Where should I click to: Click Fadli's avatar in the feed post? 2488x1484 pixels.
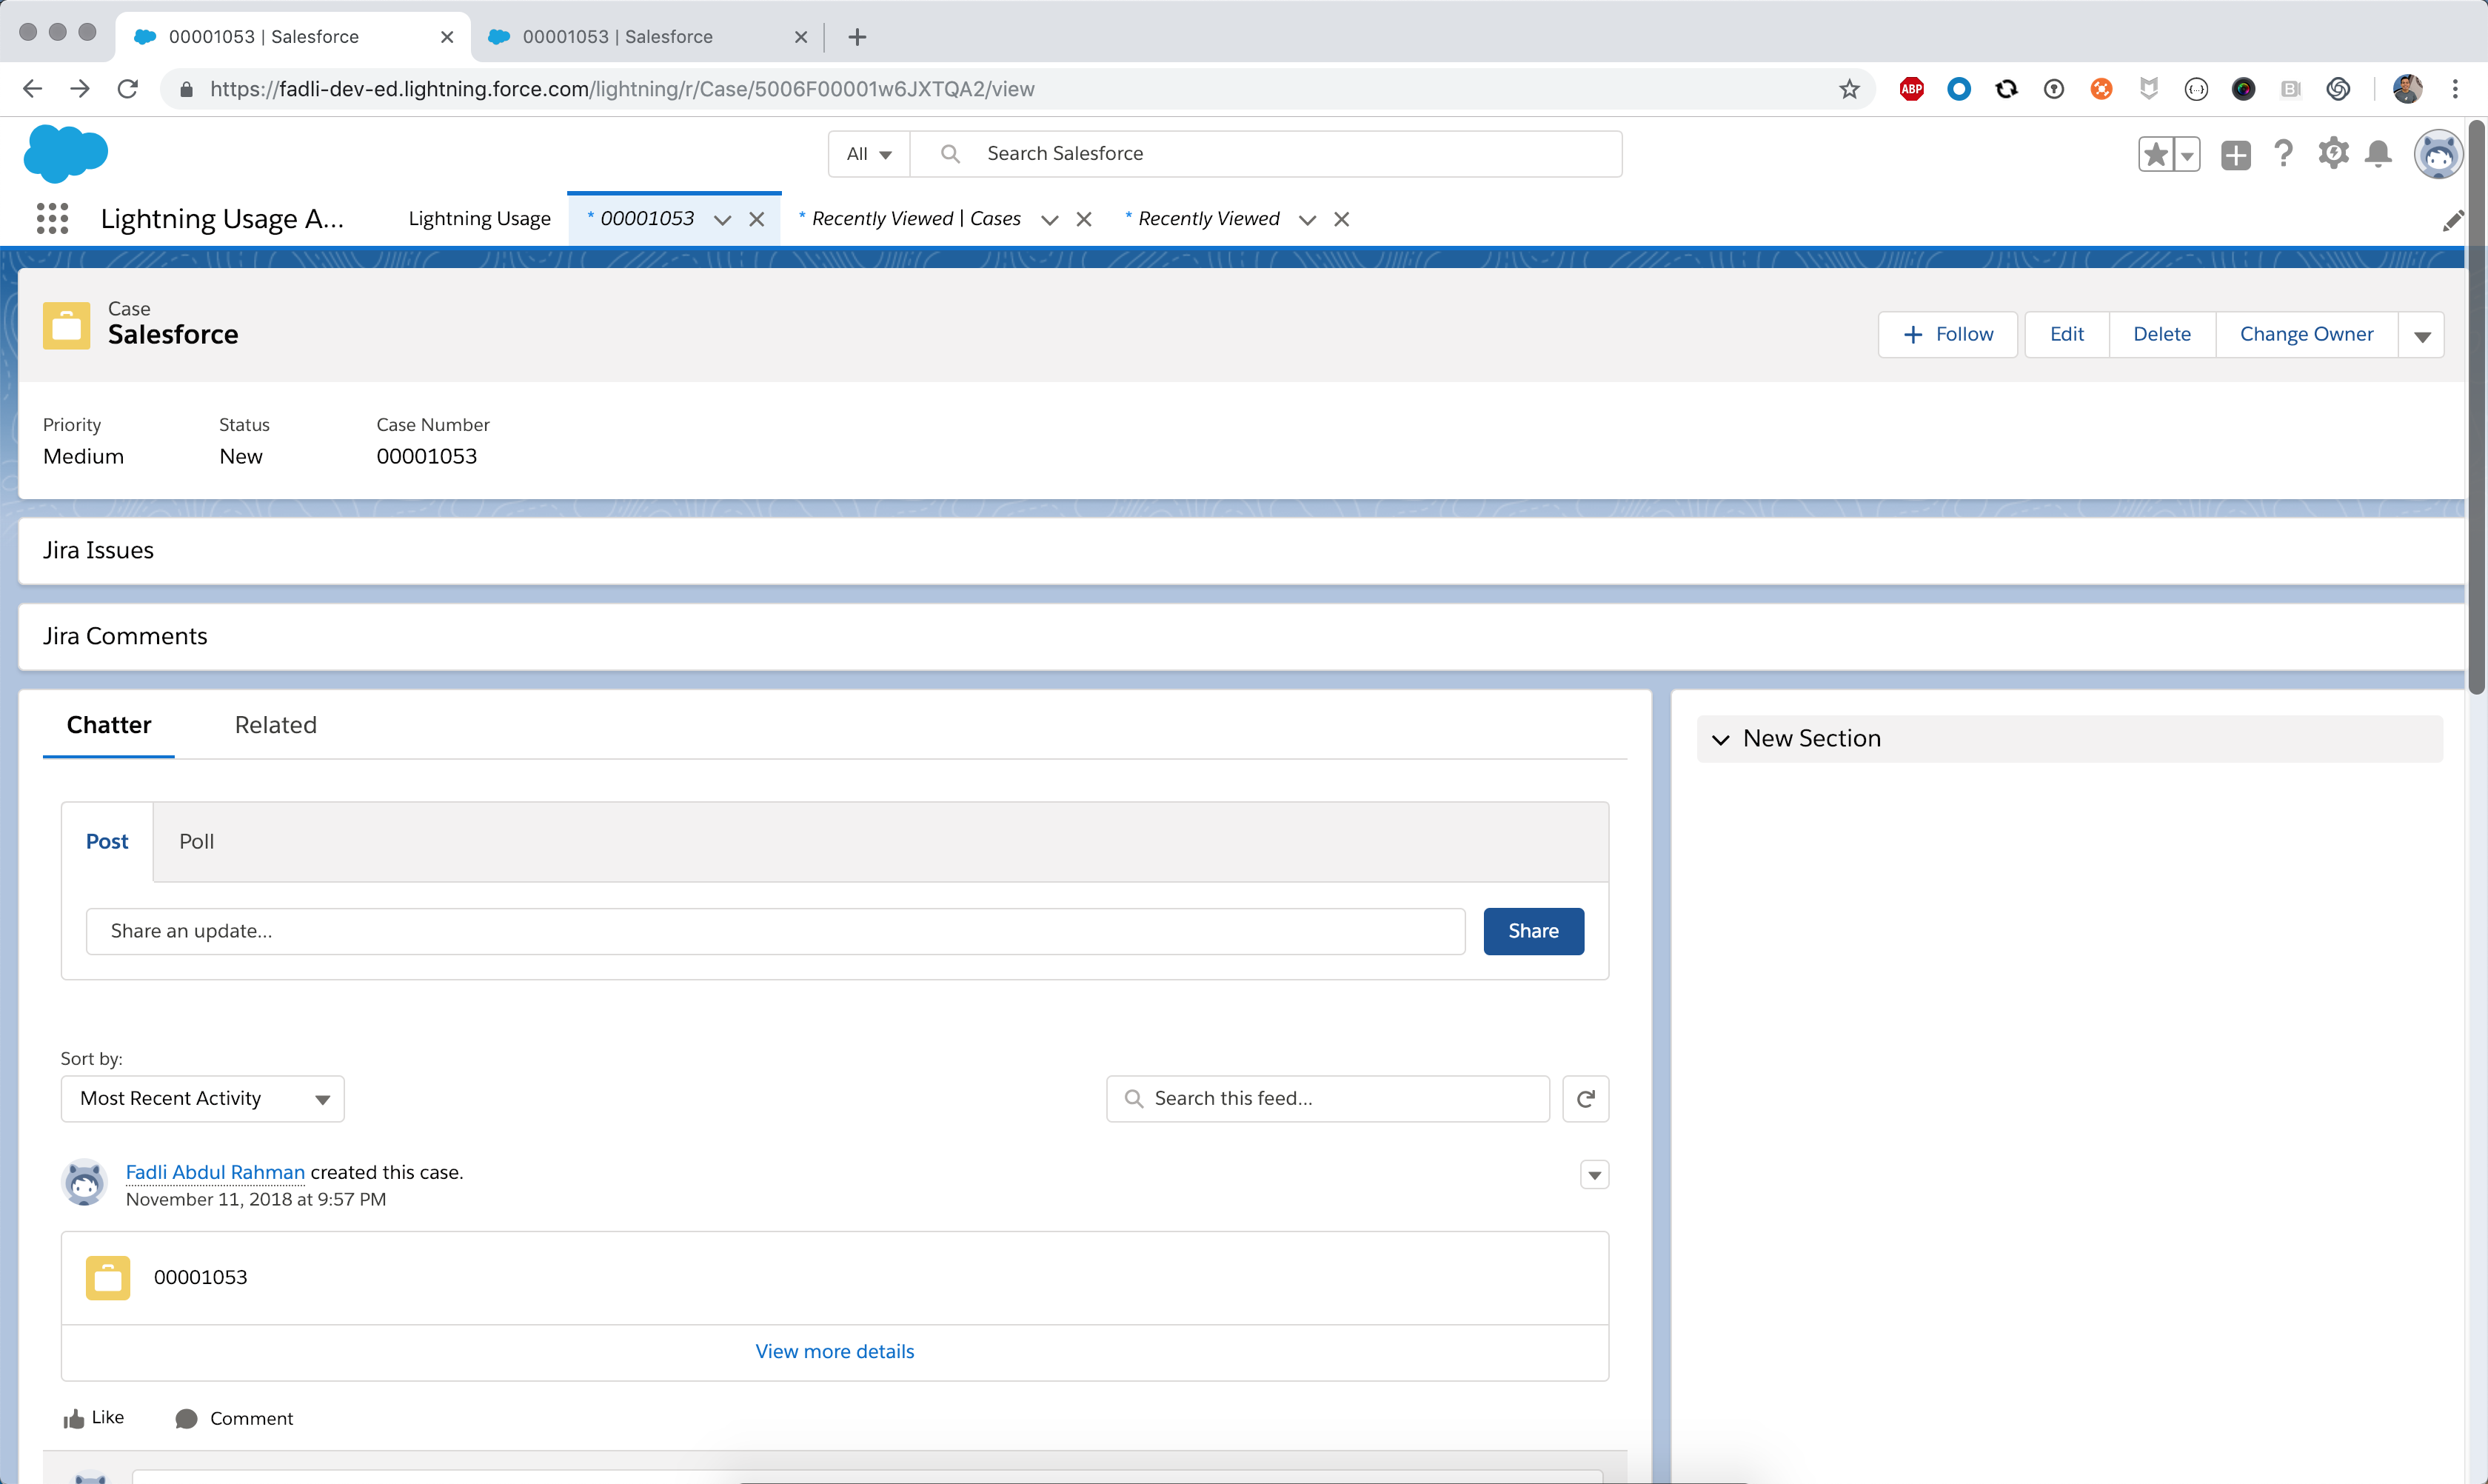point(84,1183)
